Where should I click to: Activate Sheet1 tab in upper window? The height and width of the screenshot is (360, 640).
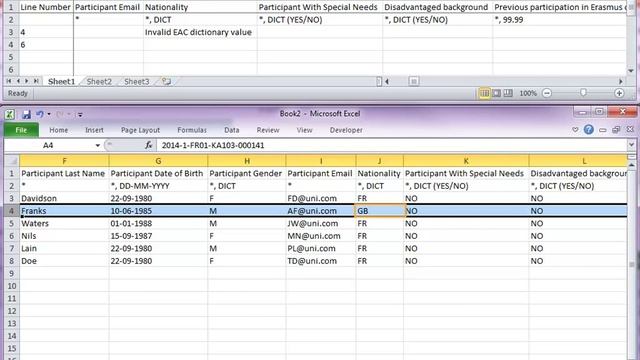(61, 82)
